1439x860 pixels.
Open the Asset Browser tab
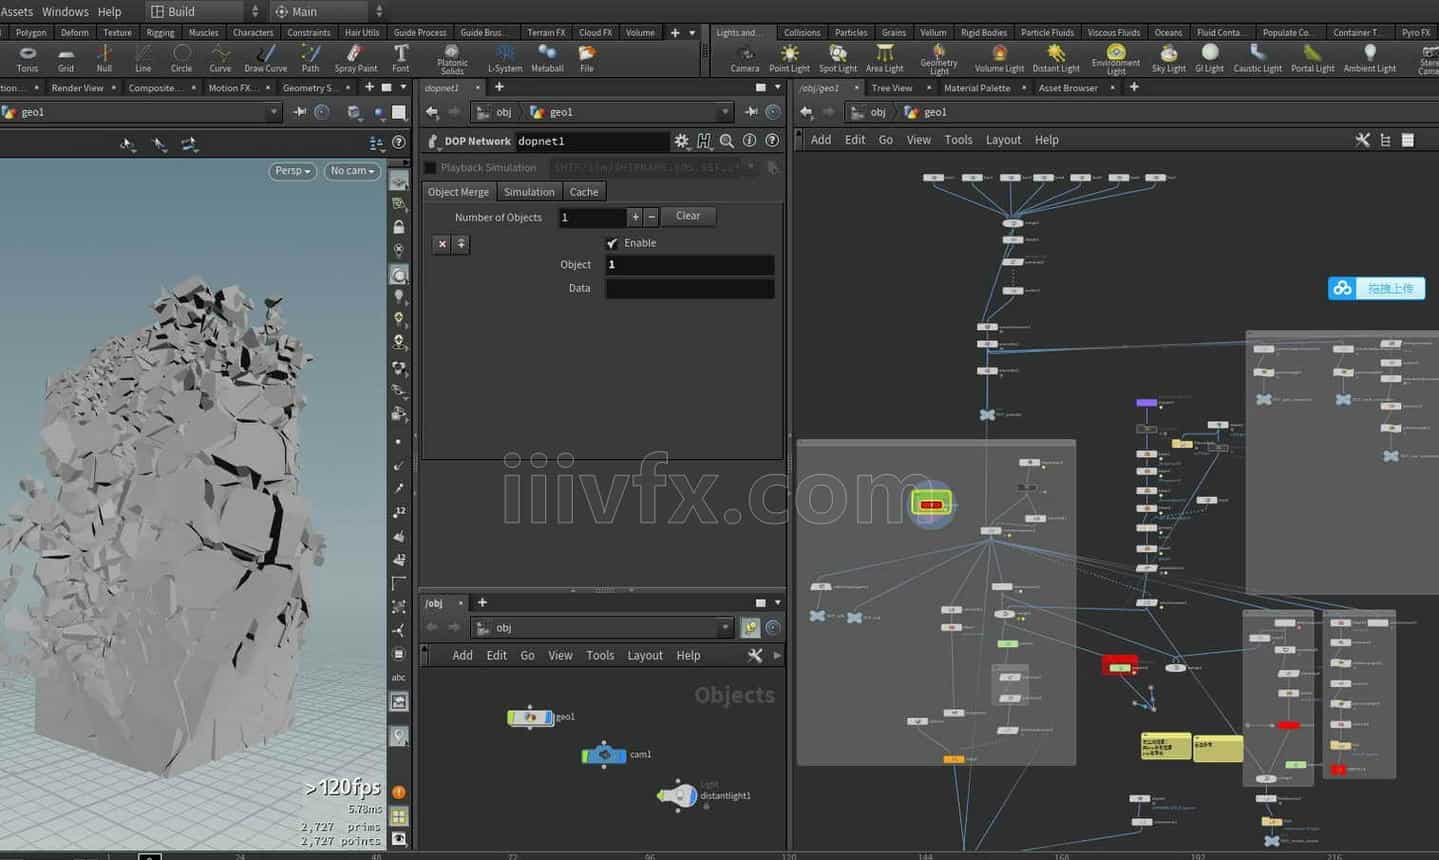[x=1068, y=88]
